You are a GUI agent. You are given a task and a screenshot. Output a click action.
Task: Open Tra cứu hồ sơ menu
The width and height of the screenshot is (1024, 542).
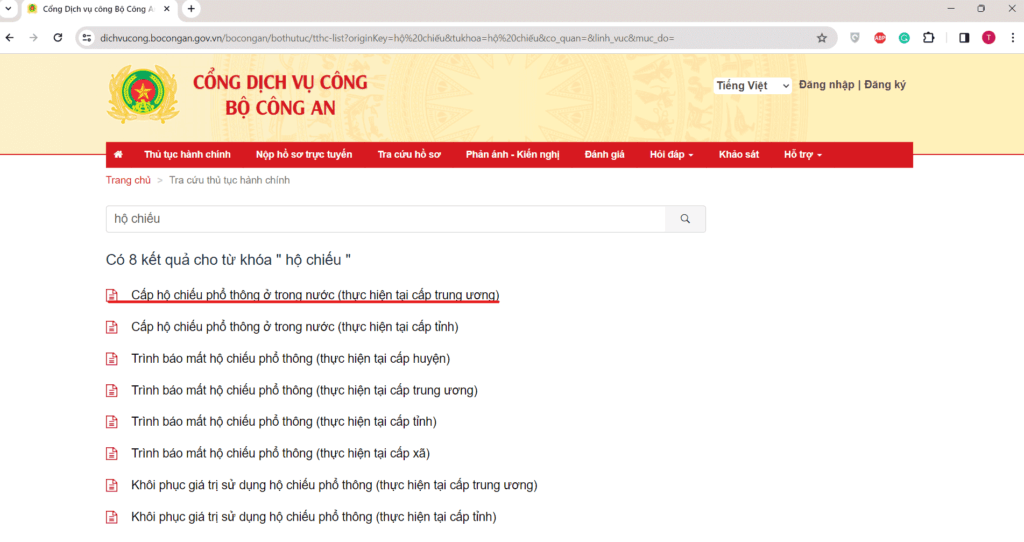click(x=409, y=155)
